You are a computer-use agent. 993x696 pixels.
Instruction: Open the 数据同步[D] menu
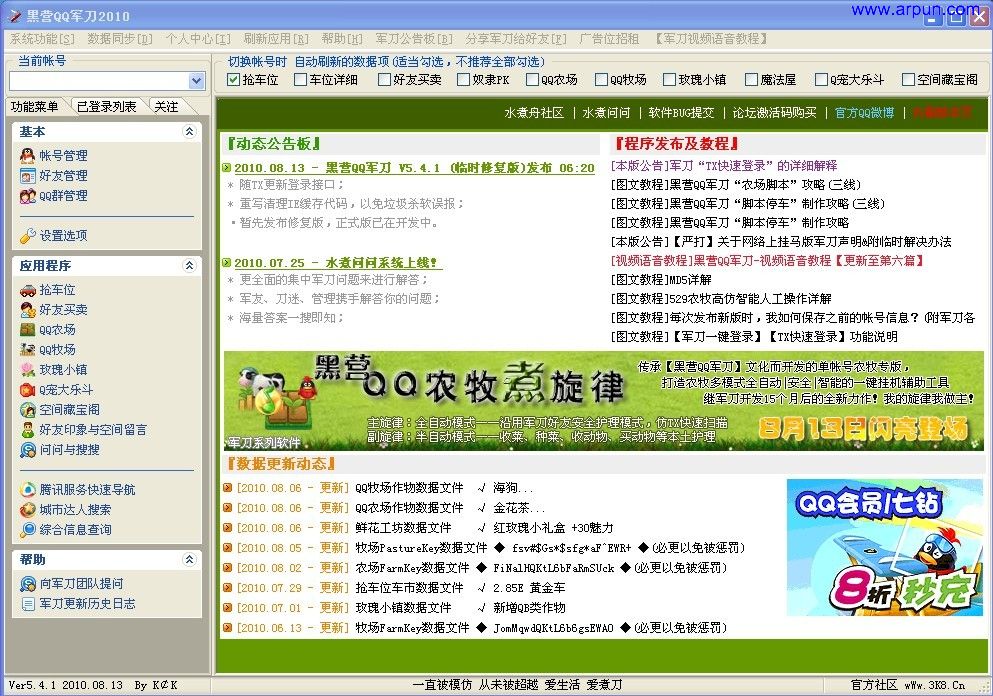click(120, 39)
